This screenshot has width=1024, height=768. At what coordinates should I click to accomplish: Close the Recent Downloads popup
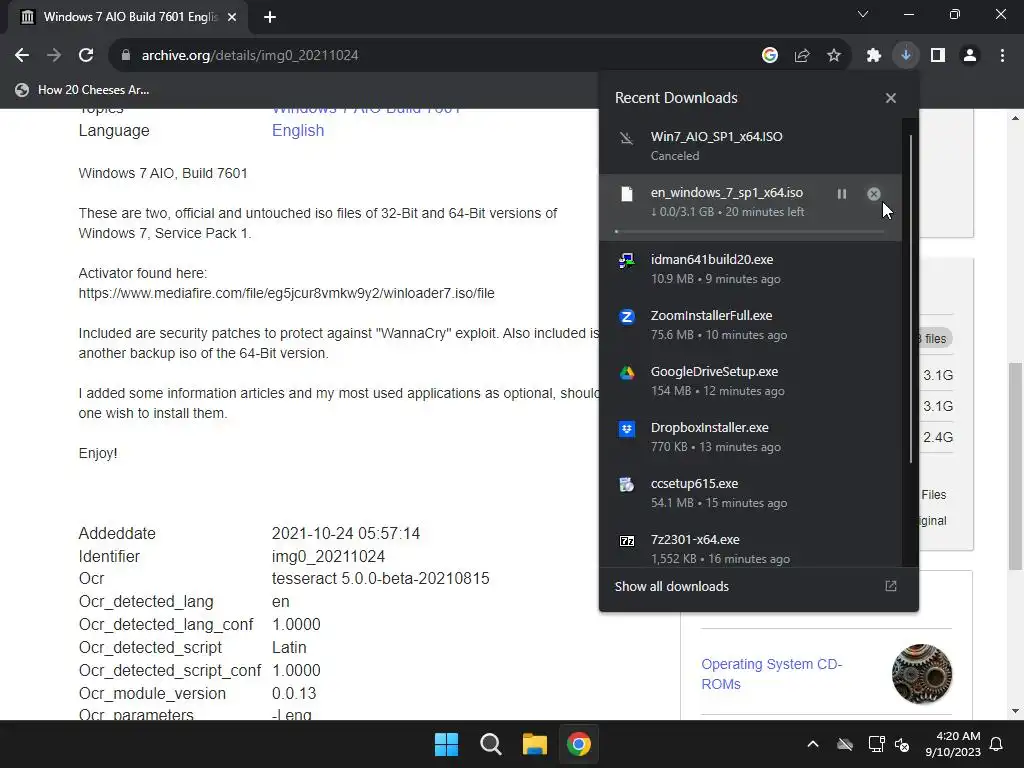[891, 98]
